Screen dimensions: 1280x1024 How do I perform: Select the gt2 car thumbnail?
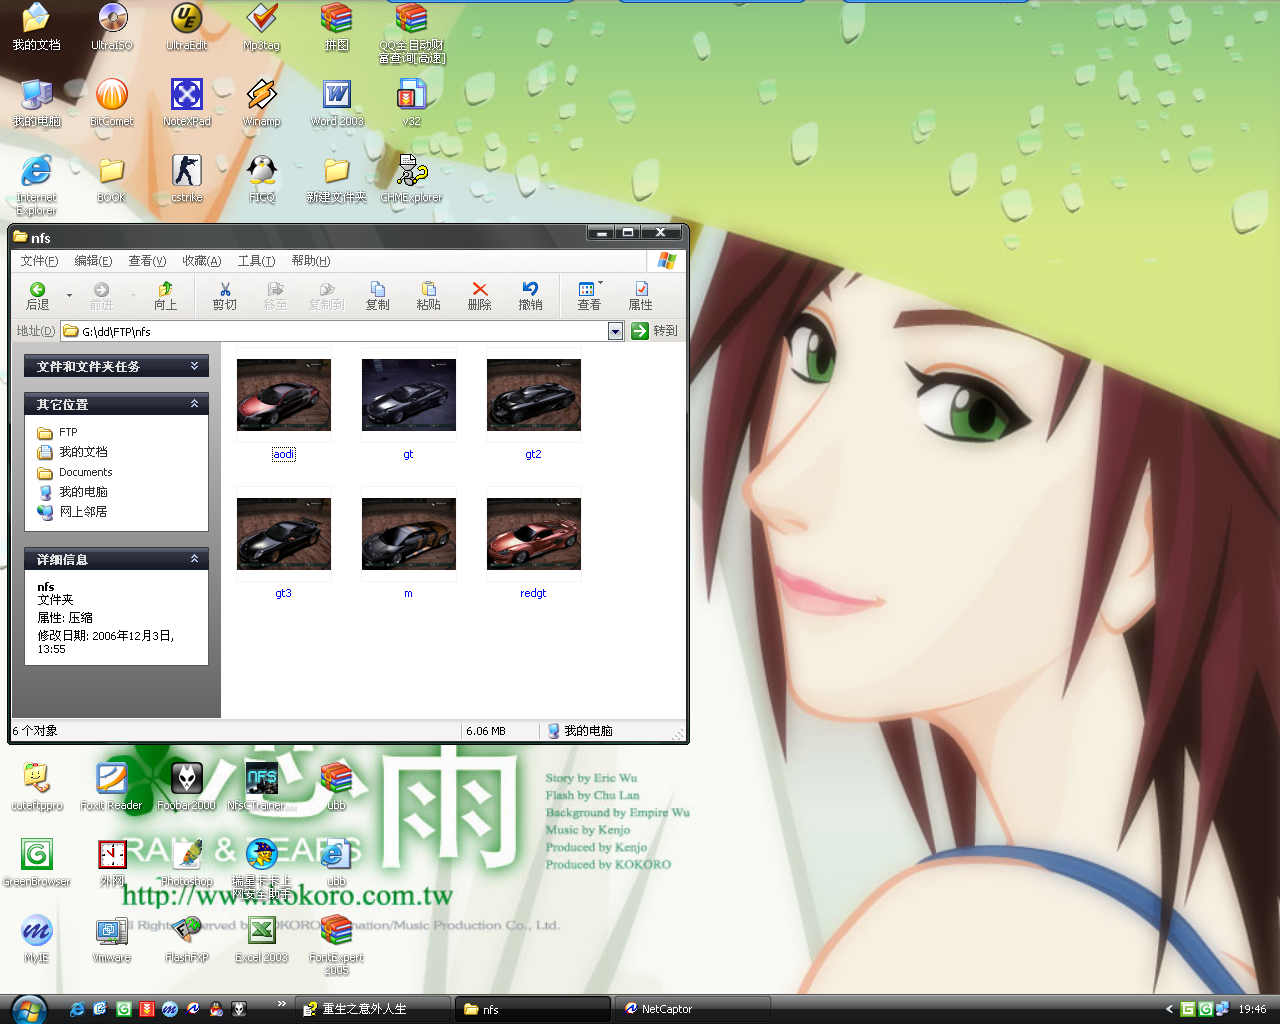[x=533, y=396]
